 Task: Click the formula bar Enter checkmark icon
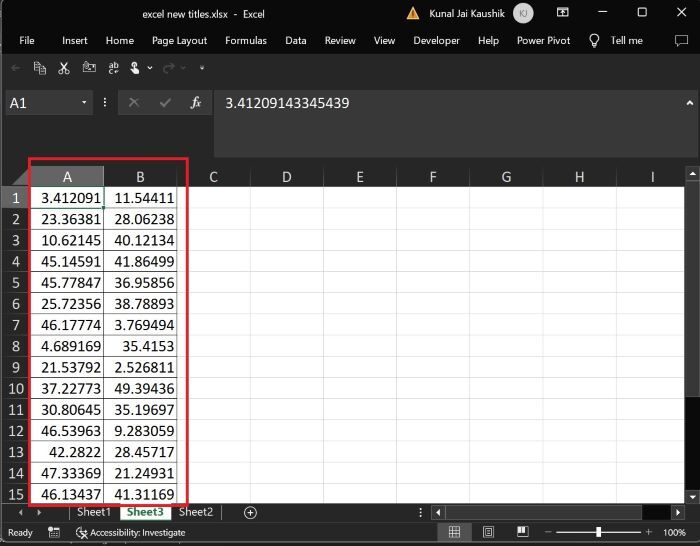[165, 103]
